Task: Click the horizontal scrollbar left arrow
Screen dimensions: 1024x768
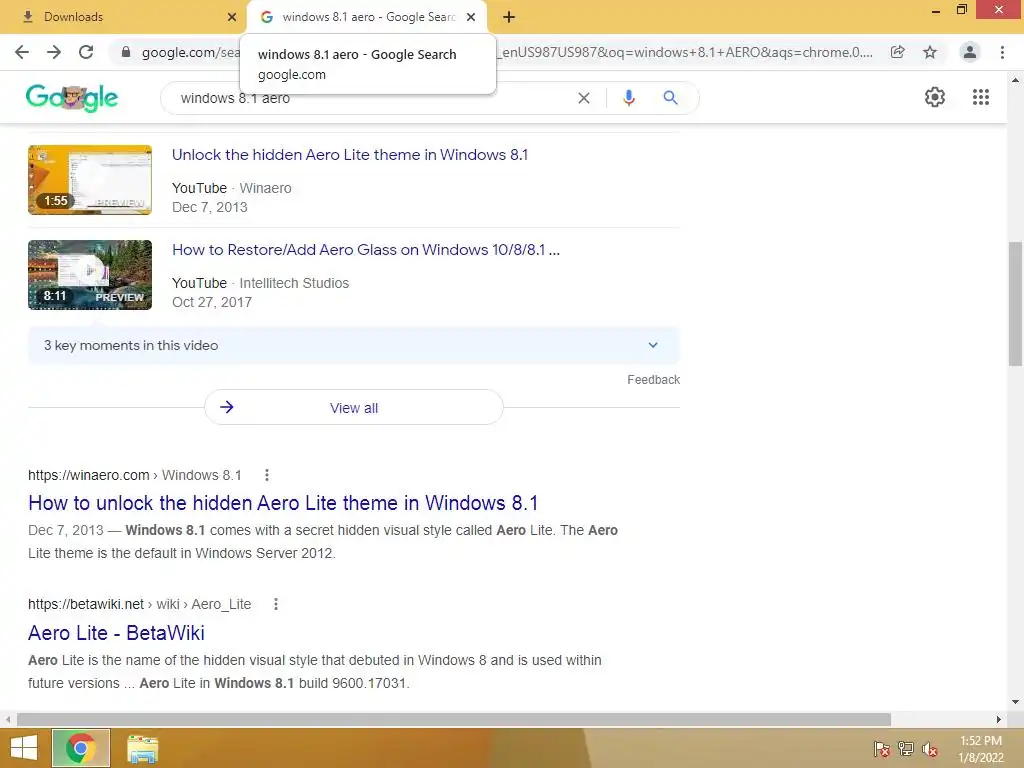Action: point(8,719)
